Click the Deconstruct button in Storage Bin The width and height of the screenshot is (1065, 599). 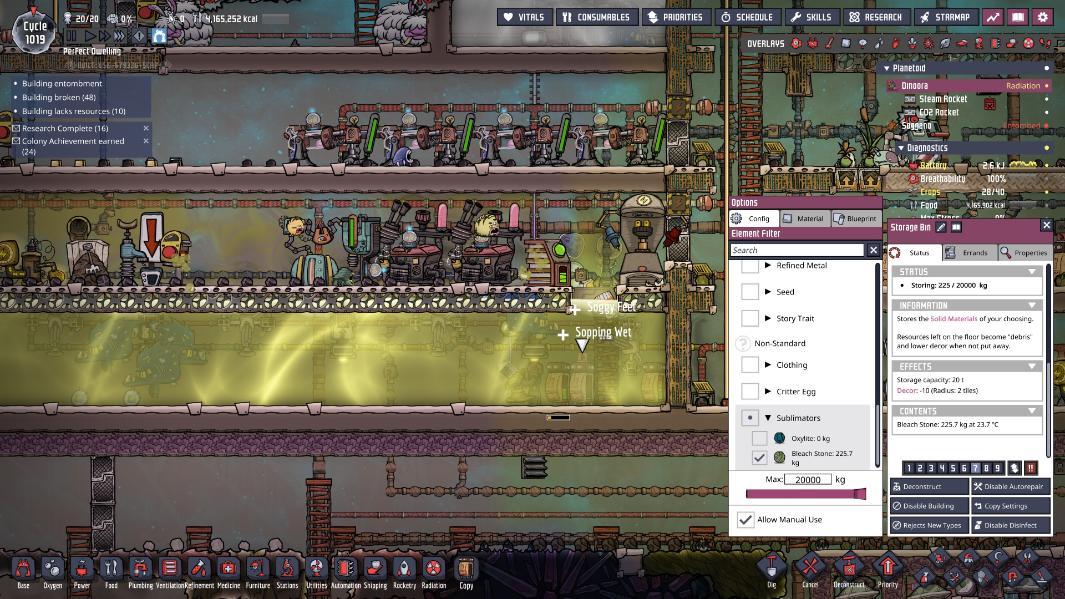[x=929, y=487]
